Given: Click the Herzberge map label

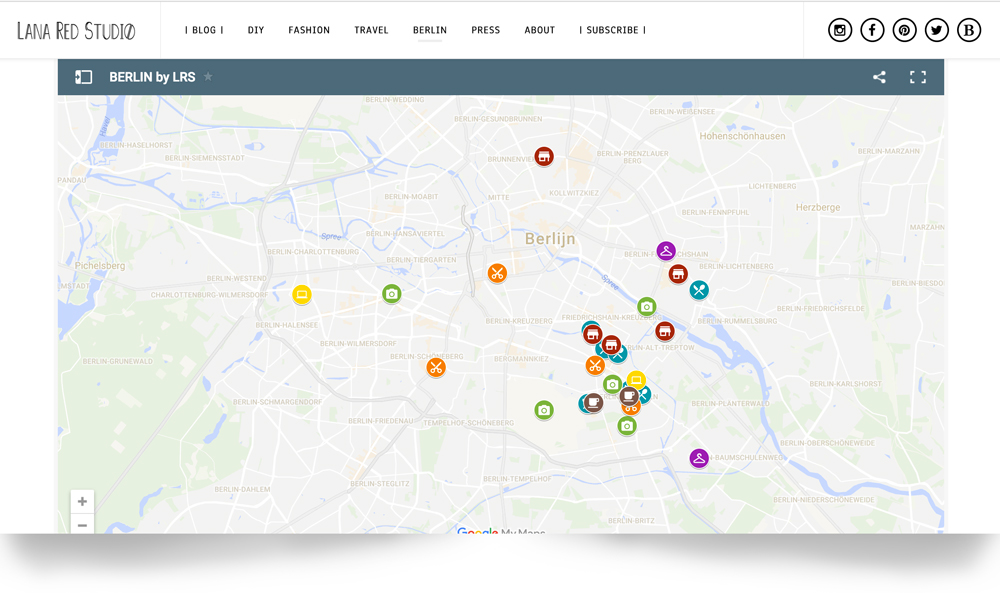Looking at the screenshot, I should (x=818, y=207).
